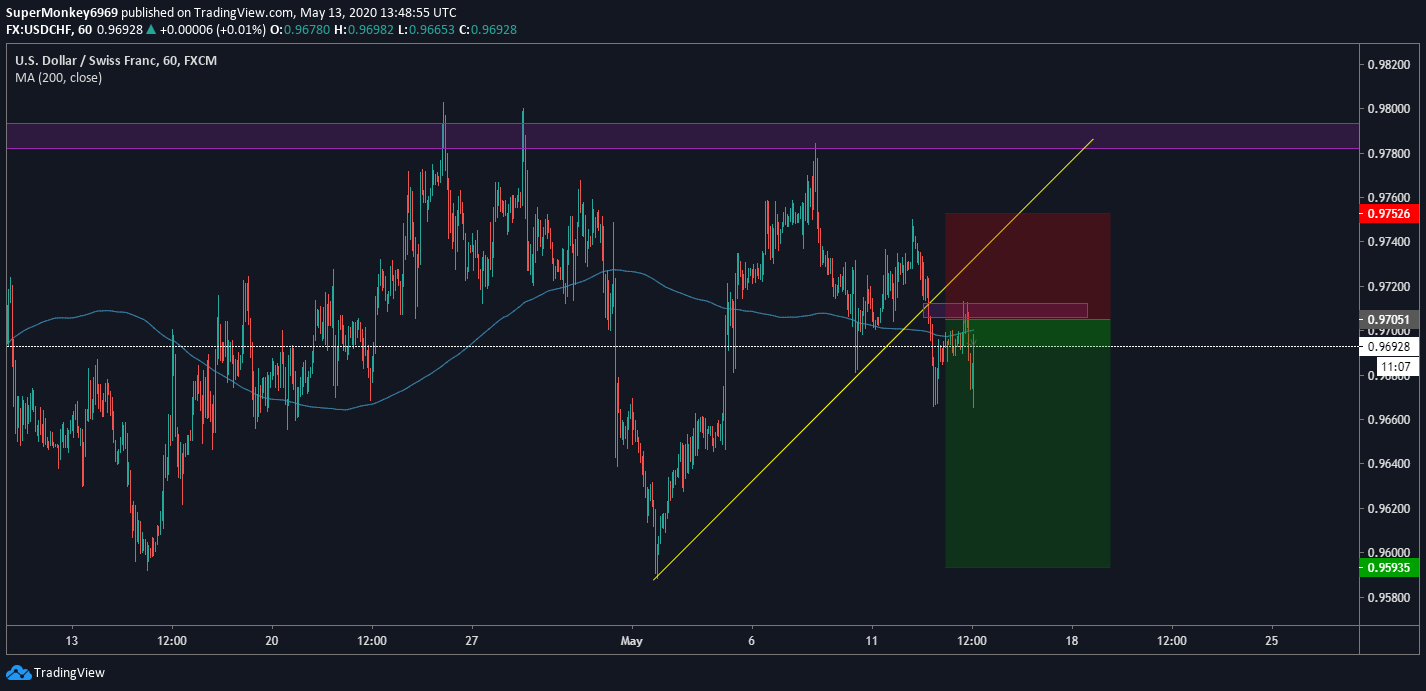
Task: Click the 11:07 bar countdown label
Action: pyautogui.click(x=1395, y=367)
